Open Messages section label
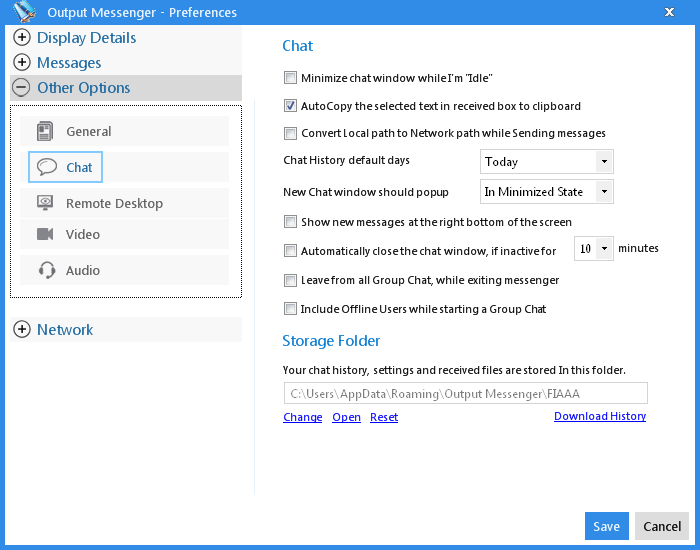The image size is (700, 550). (x=69, y=63)
